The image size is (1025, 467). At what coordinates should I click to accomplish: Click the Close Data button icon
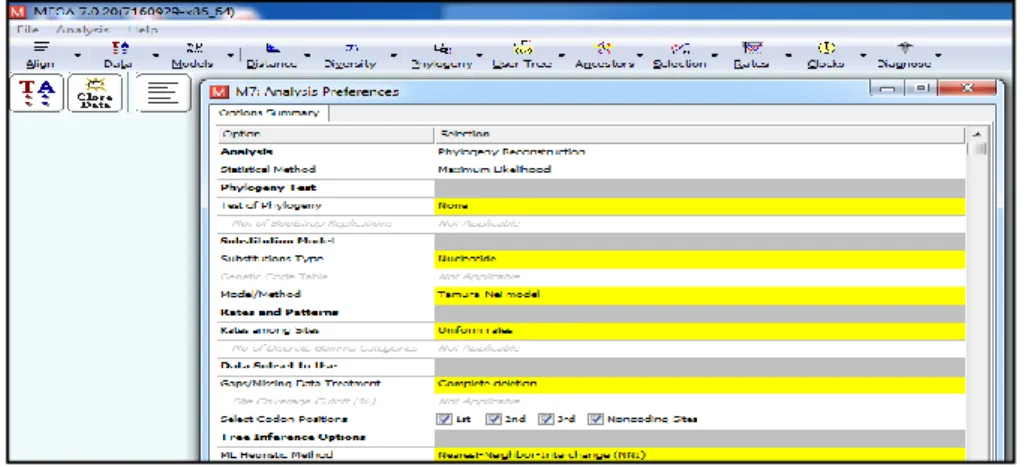95,92
